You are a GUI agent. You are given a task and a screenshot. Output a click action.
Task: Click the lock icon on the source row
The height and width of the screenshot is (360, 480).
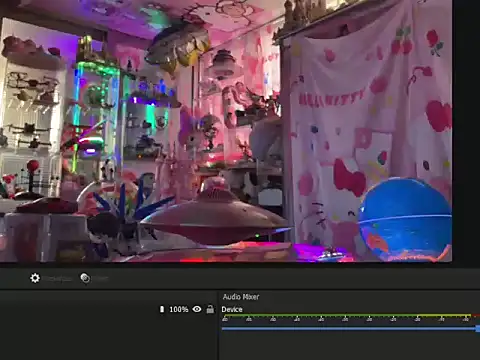210,309
